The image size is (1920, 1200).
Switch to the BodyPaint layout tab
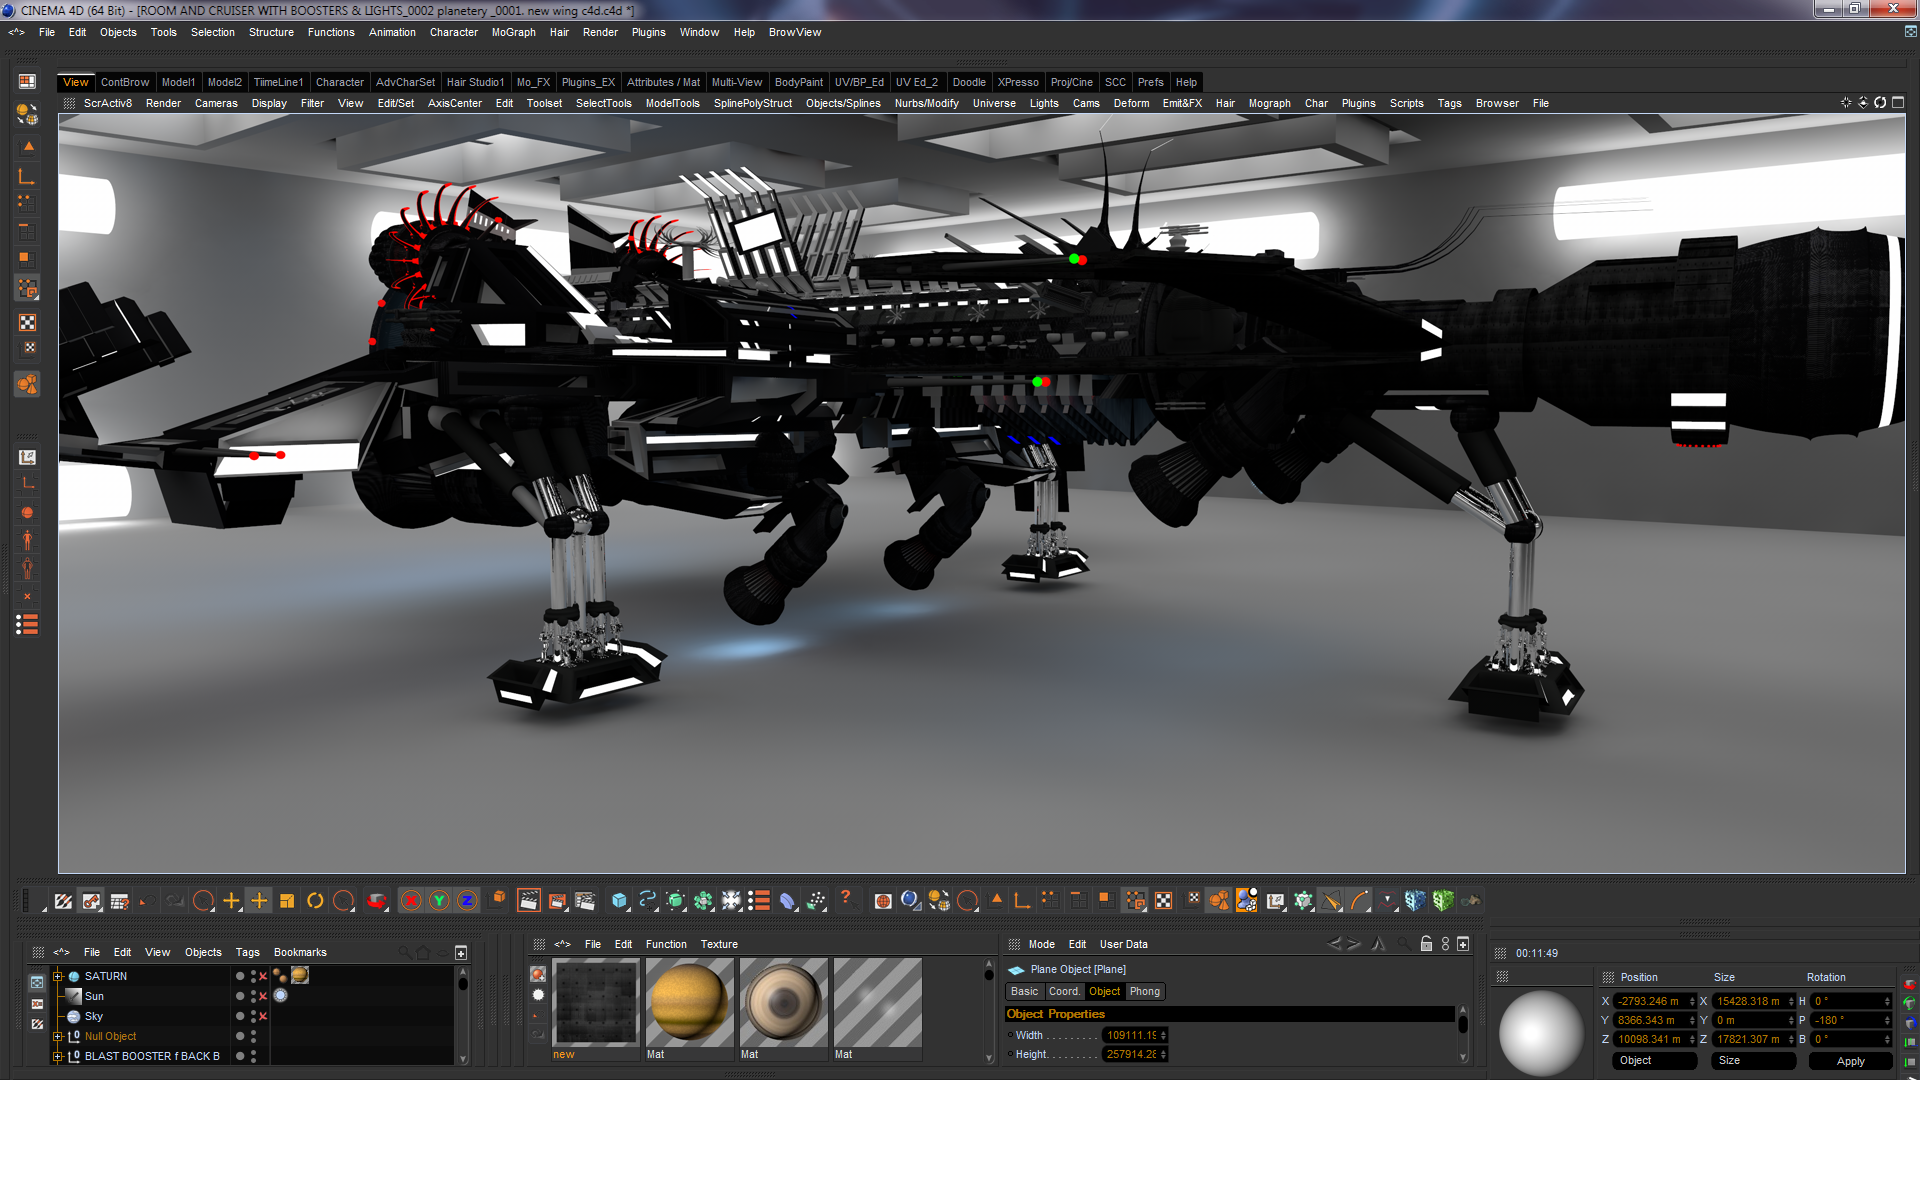(x=798, y=82)
